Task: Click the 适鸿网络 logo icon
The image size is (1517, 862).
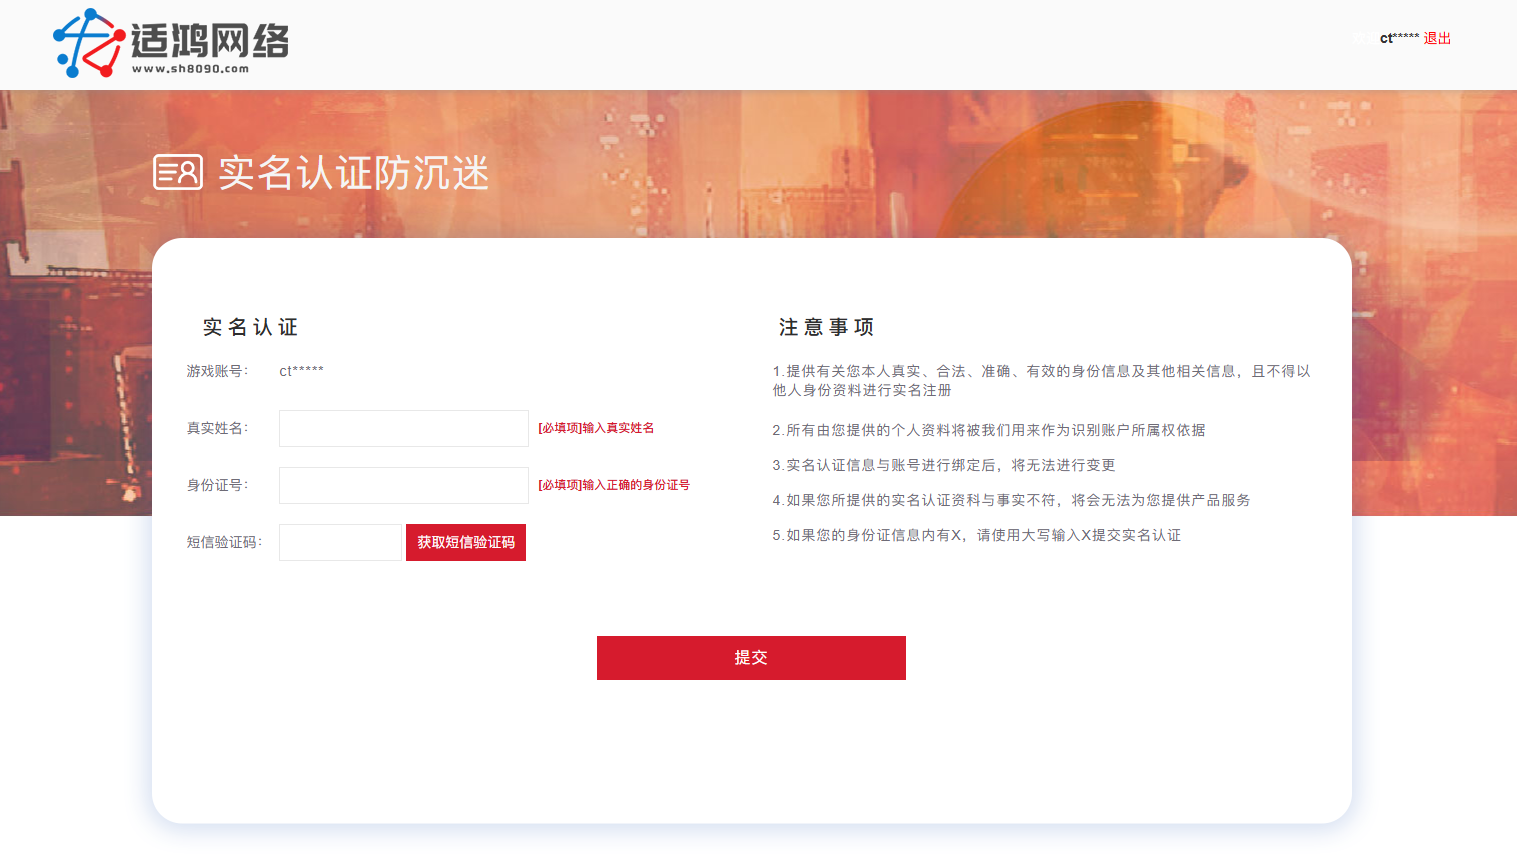Action: [88, 43]
